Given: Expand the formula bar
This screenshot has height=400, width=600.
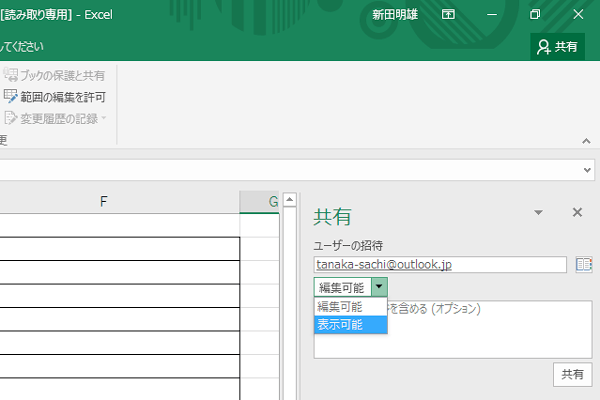Looking at the screenshot, I should (587, 170).
